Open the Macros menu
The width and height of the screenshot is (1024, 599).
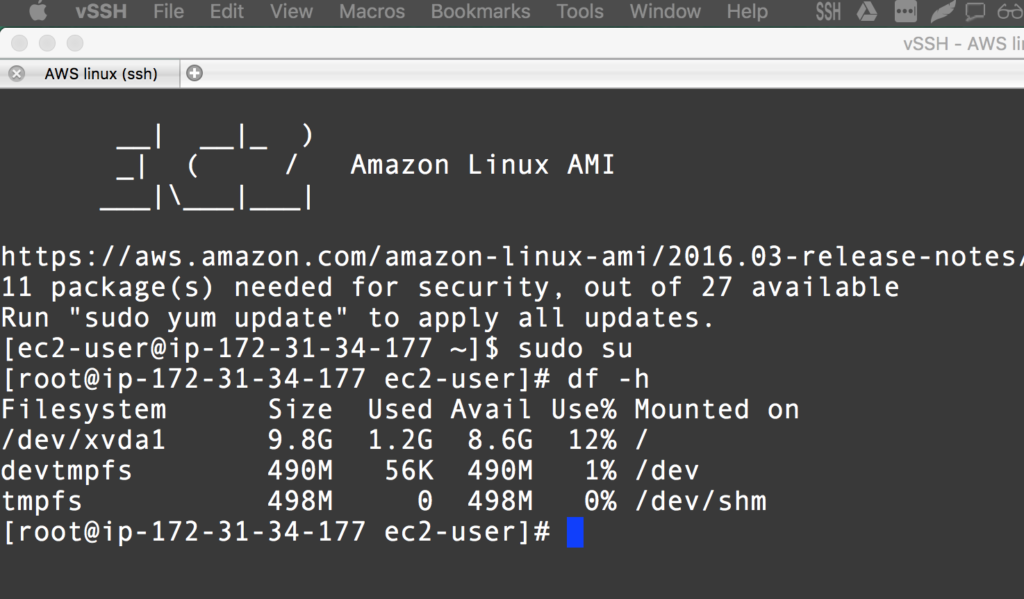pyautogui.click(x=372, y=12)
